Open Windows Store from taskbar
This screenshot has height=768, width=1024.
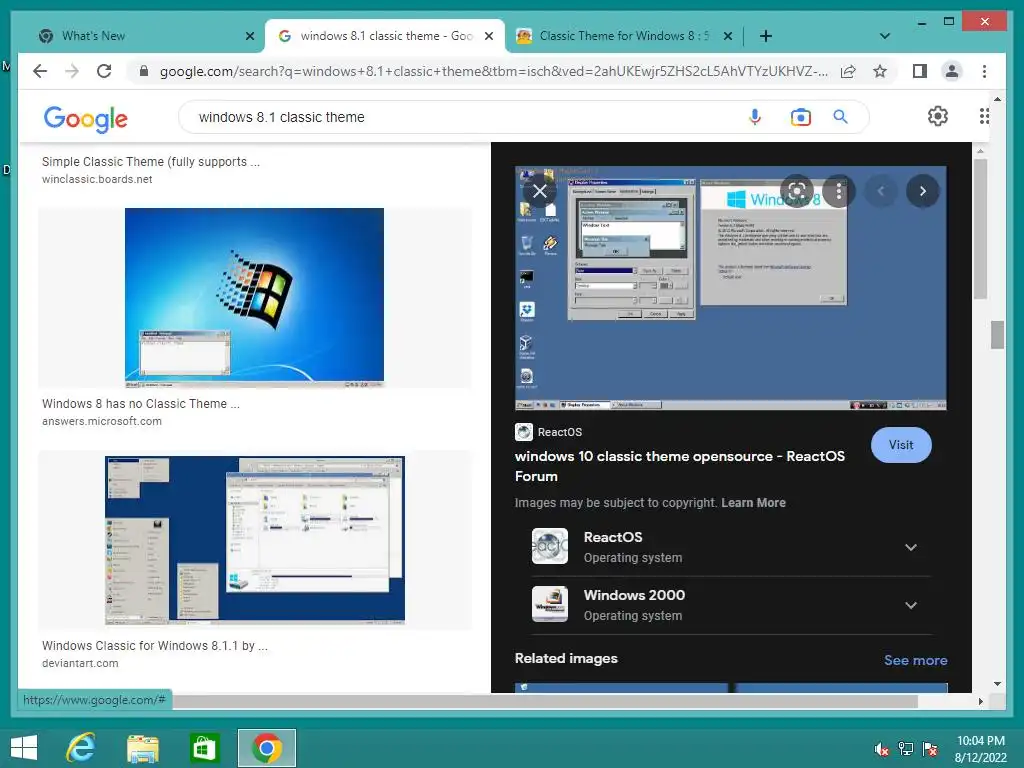click(204, 748)
